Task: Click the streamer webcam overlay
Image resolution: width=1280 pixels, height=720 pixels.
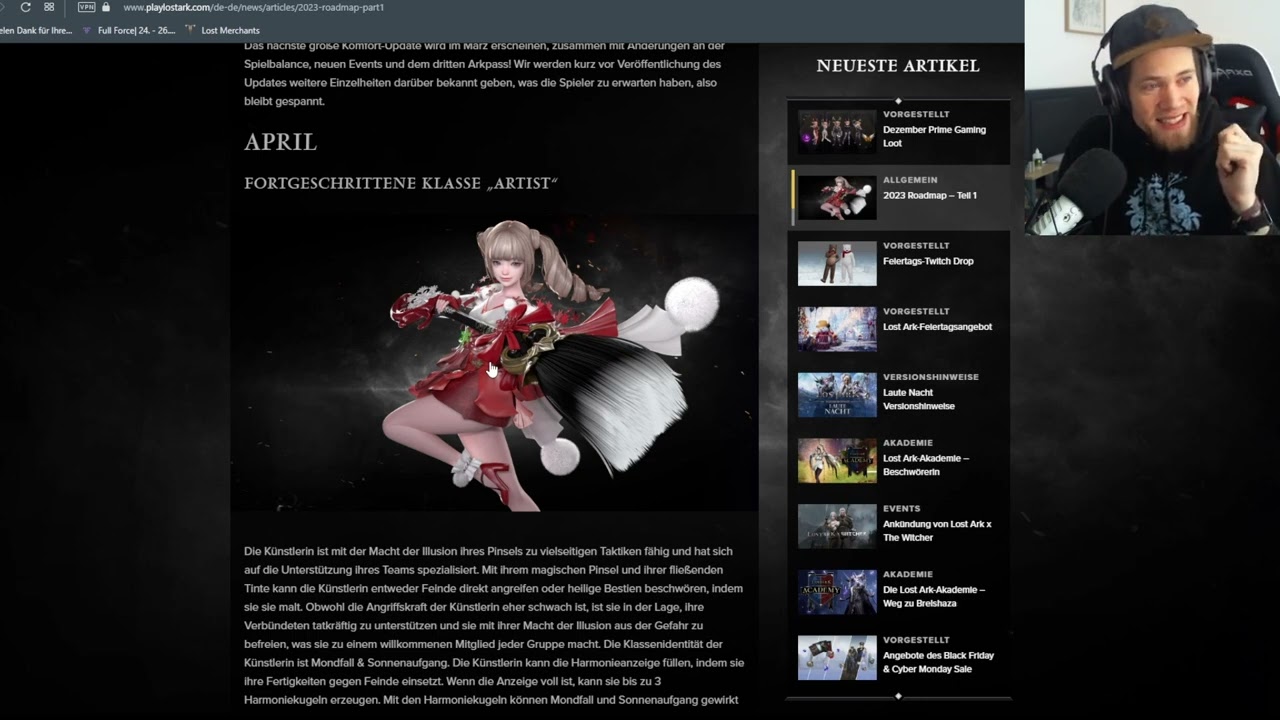Action: tap(1152, 117)
